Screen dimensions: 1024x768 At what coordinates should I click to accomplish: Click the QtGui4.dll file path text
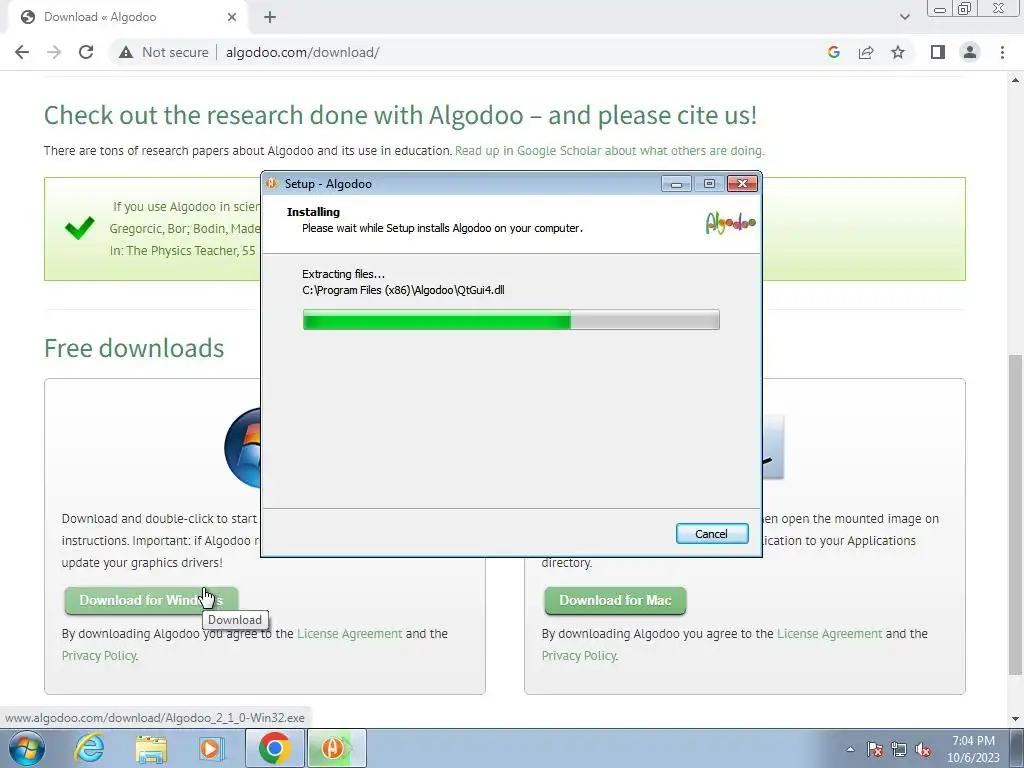[x=403, y=290]
